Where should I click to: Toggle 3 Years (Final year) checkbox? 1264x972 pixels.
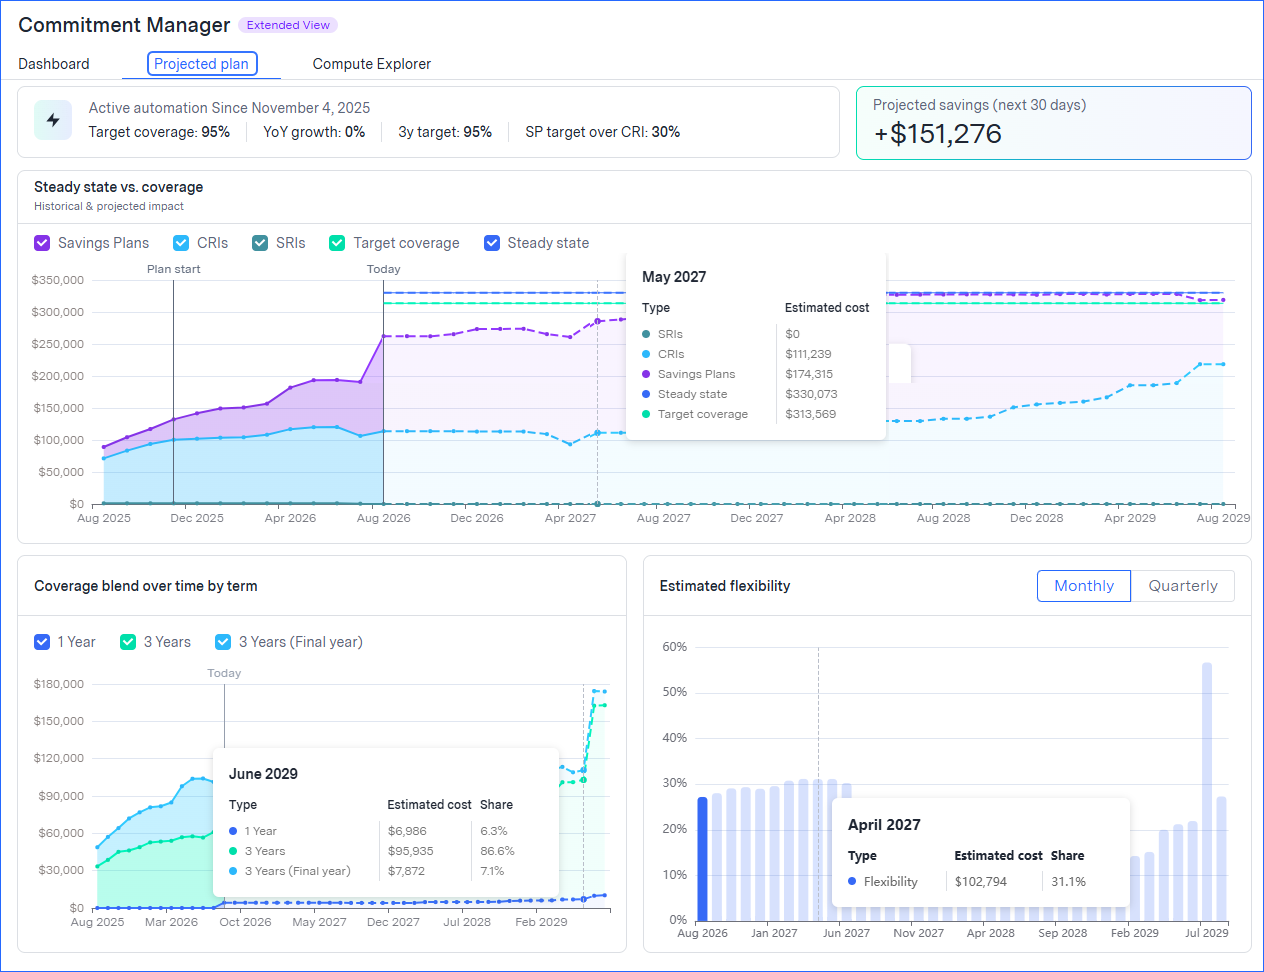click(223, 642)
